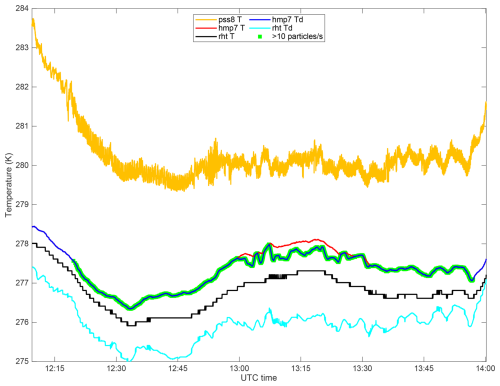This screenshot has height=386, width=500.
Task: Click the 276 y-axis tick label
Action: click(x=22, y=322)
